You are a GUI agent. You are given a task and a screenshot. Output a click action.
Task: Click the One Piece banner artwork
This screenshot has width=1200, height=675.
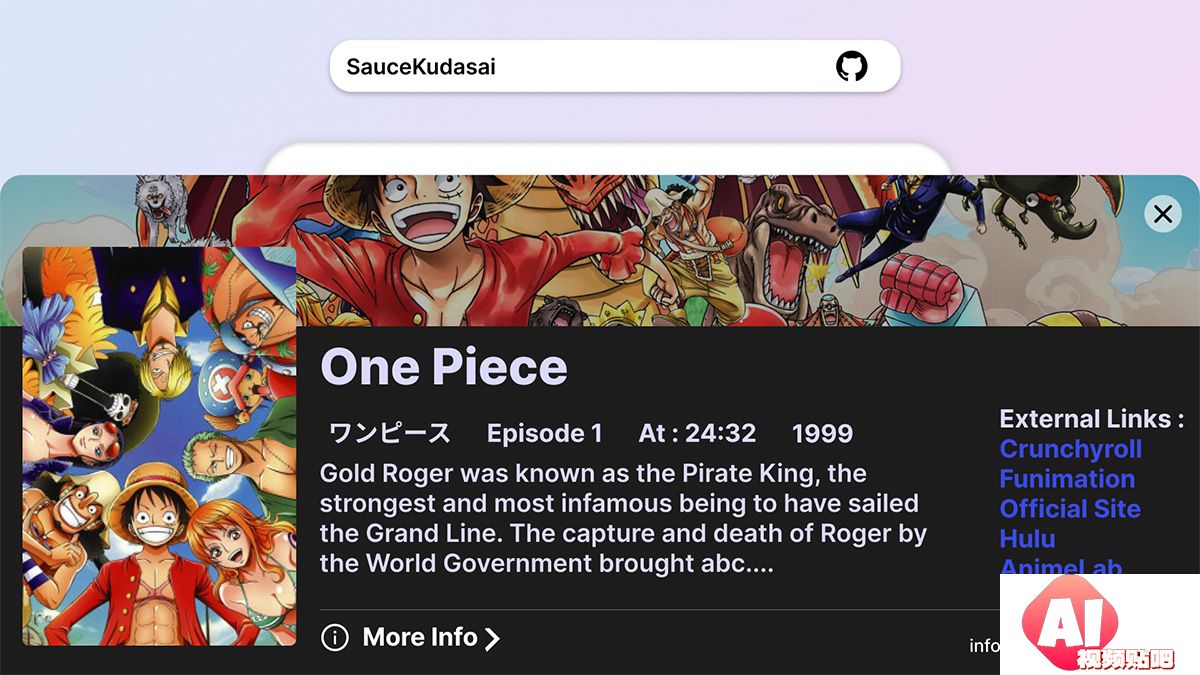point(700,250)
